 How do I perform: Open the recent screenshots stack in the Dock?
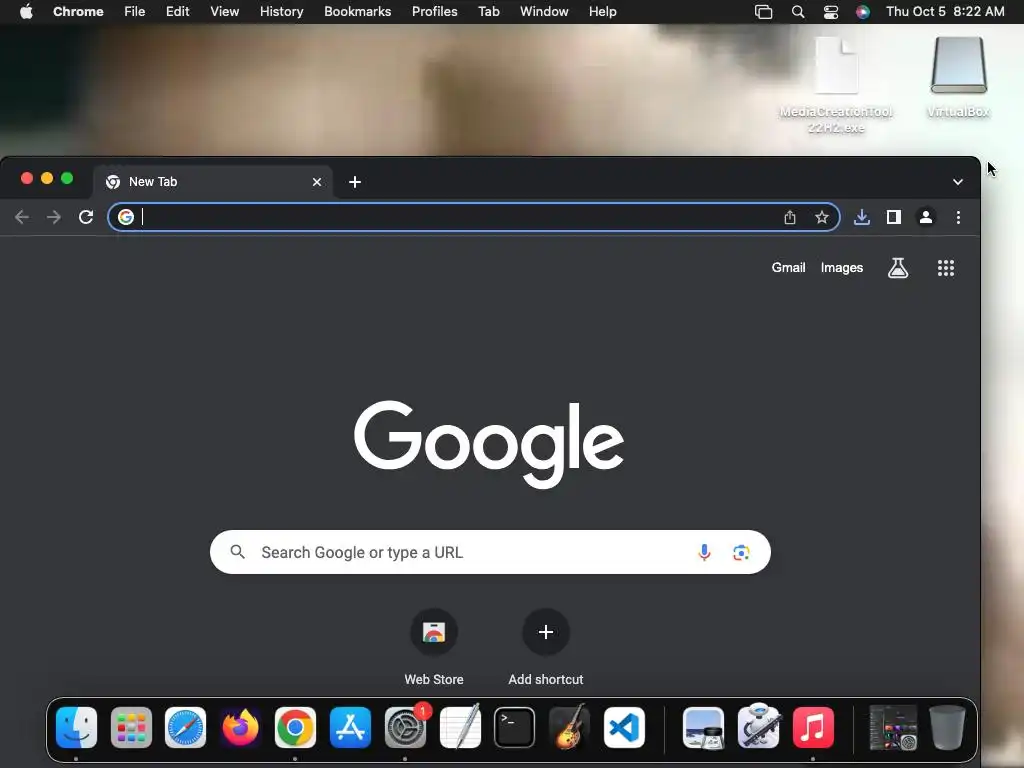(893, 728)
